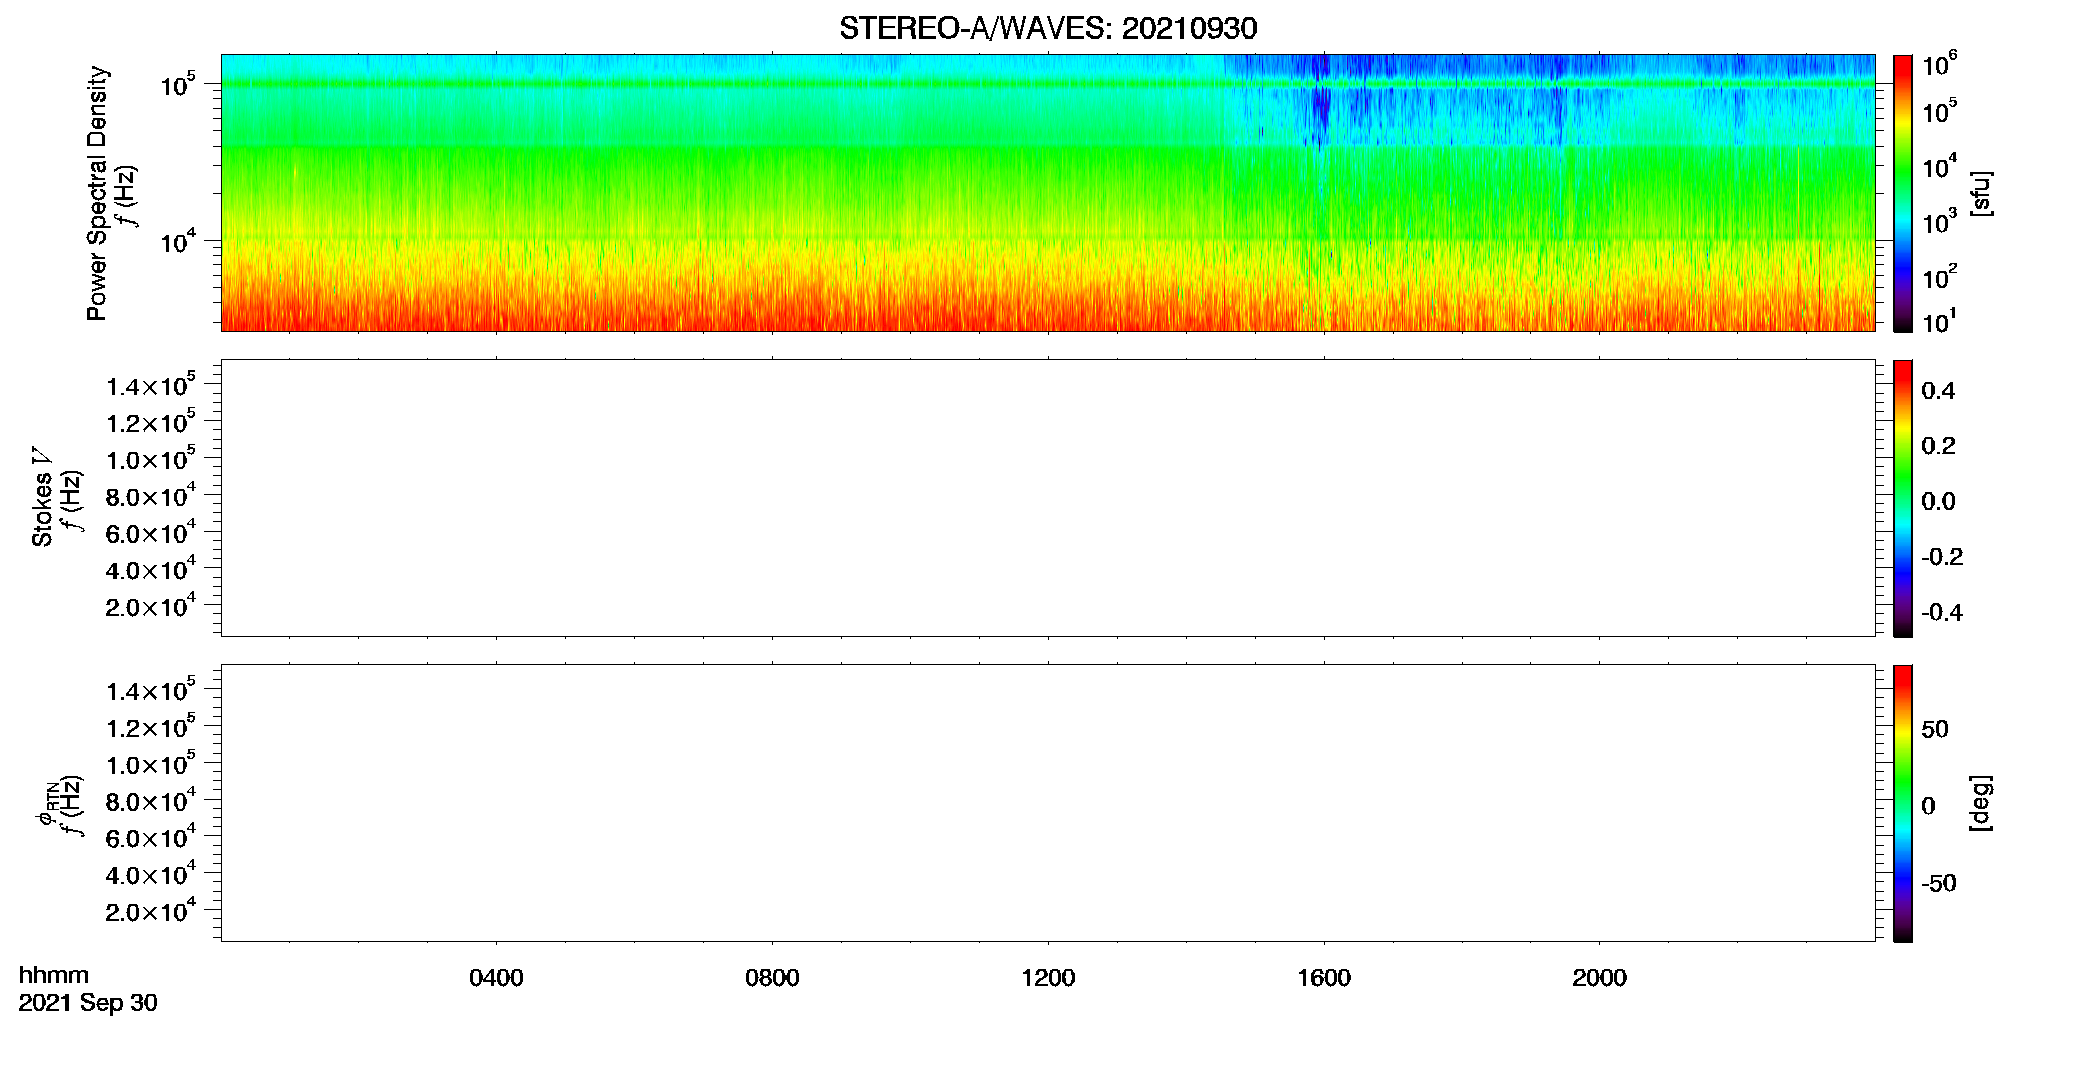The width and height of the screenshot is (2096, 1080).
Task: Click the 0400 time axis label
Action: [496, 978]
